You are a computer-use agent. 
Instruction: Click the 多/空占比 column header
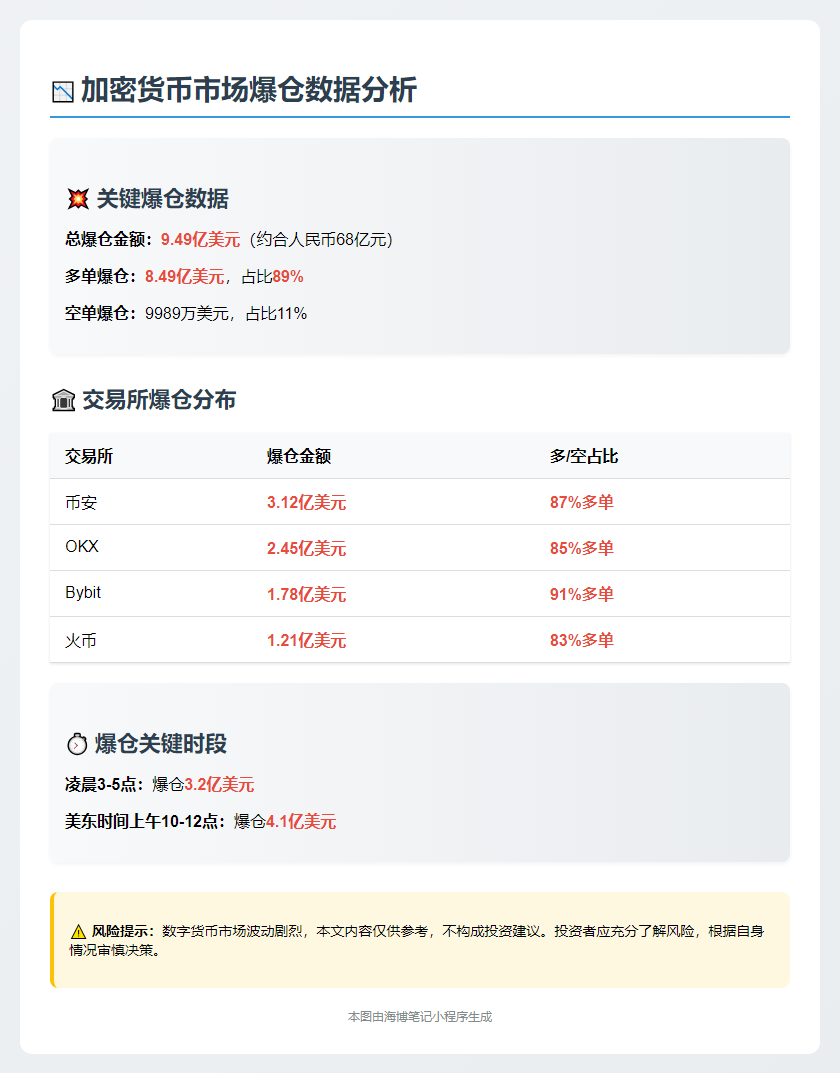coord(584,456)
